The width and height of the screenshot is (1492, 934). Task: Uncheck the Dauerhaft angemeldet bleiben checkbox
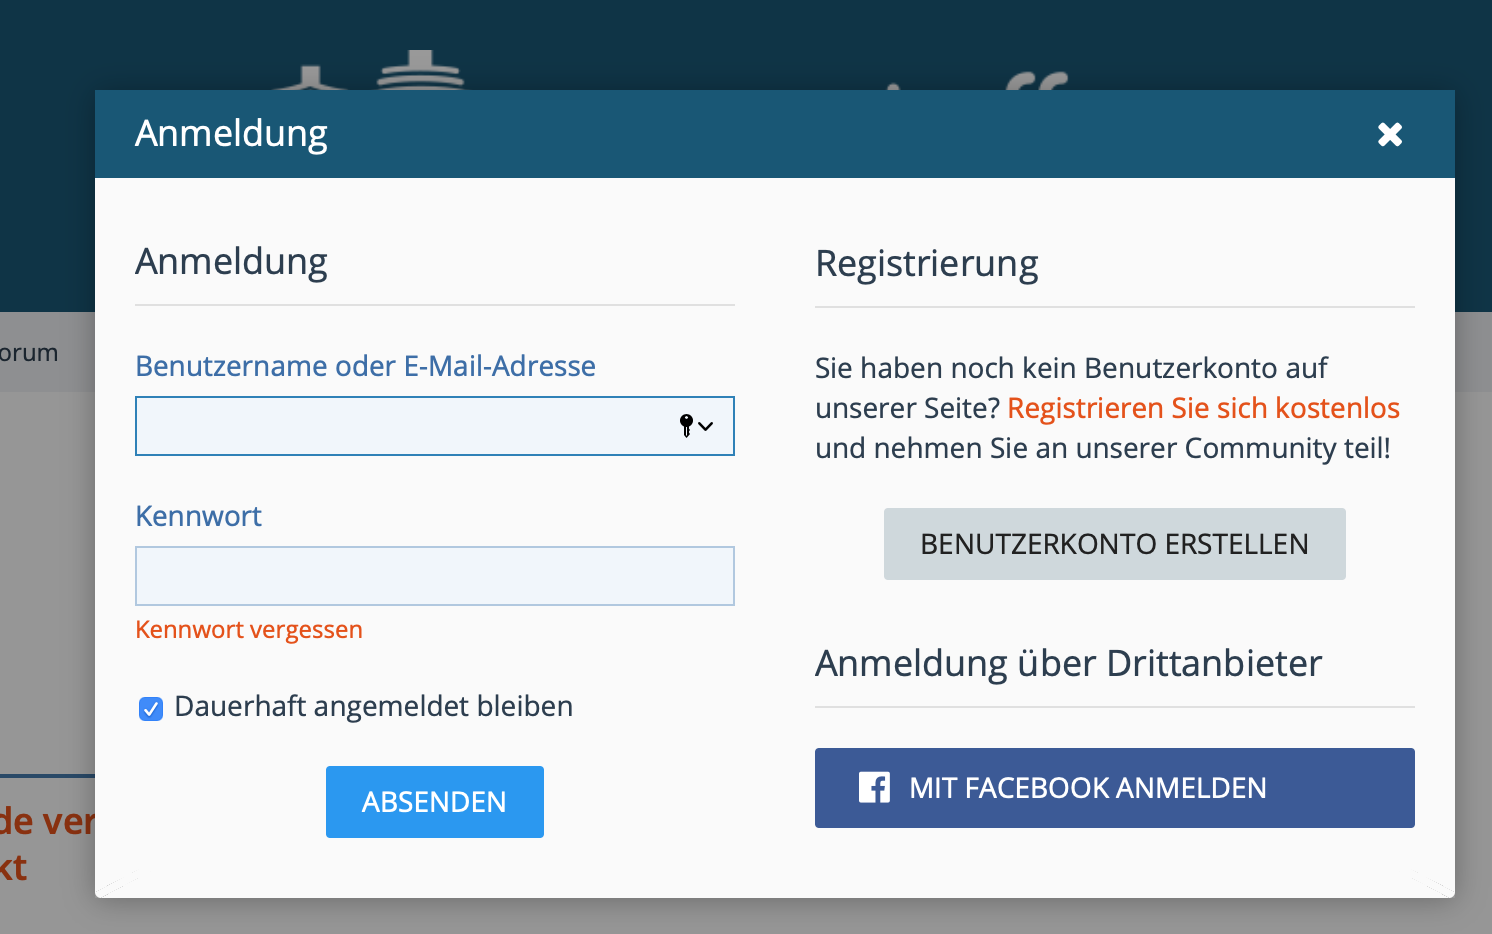151,709
